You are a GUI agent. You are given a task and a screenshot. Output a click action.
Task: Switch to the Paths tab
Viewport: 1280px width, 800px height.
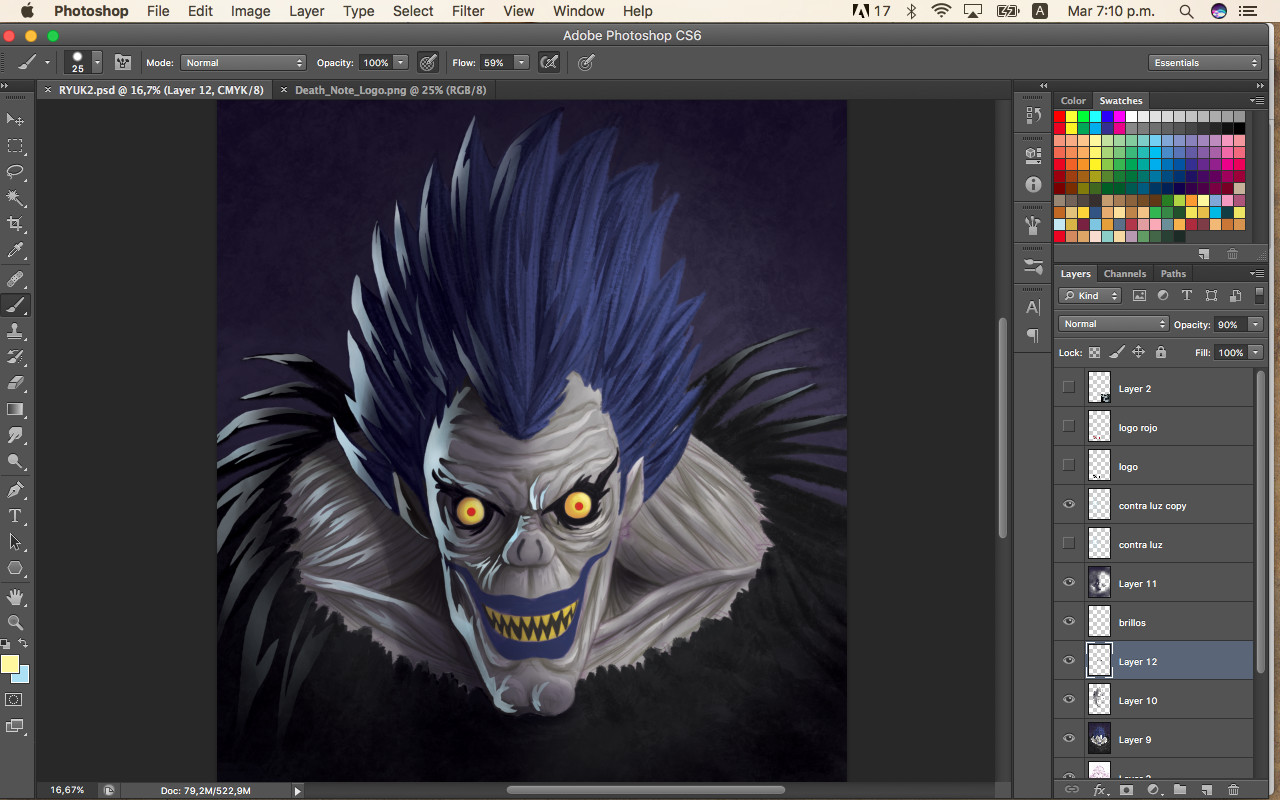point(1173,273)
